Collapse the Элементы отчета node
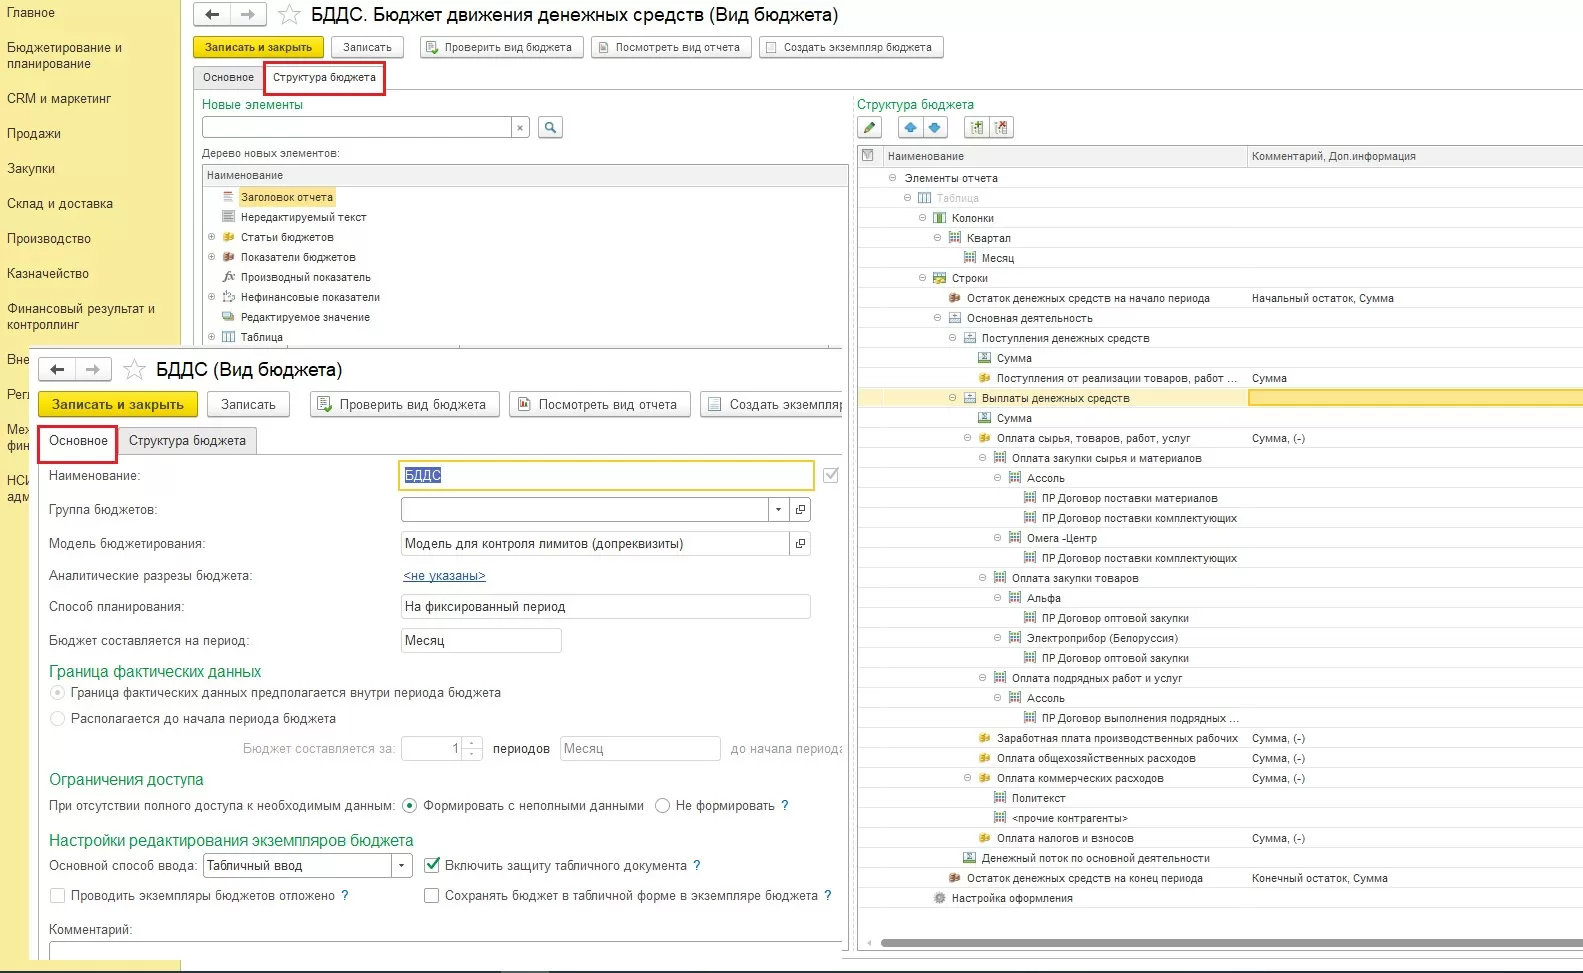1583x973 pixels. (893, 178)
